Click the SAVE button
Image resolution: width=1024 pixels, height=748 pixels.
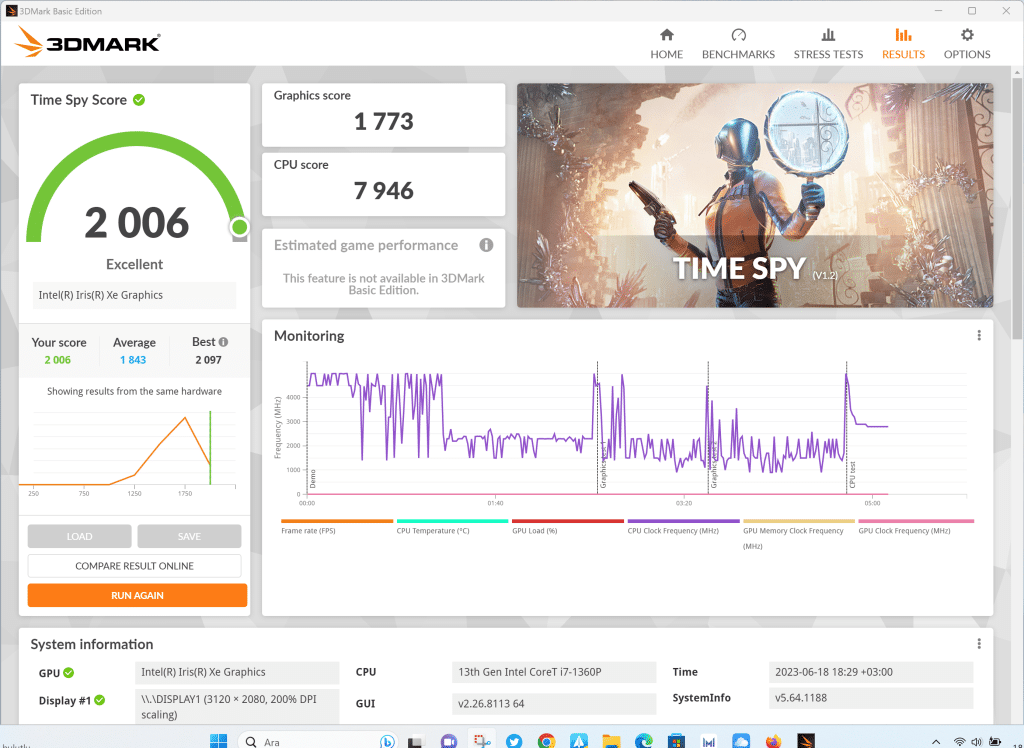pyautogui.click(x=189, y=536)
